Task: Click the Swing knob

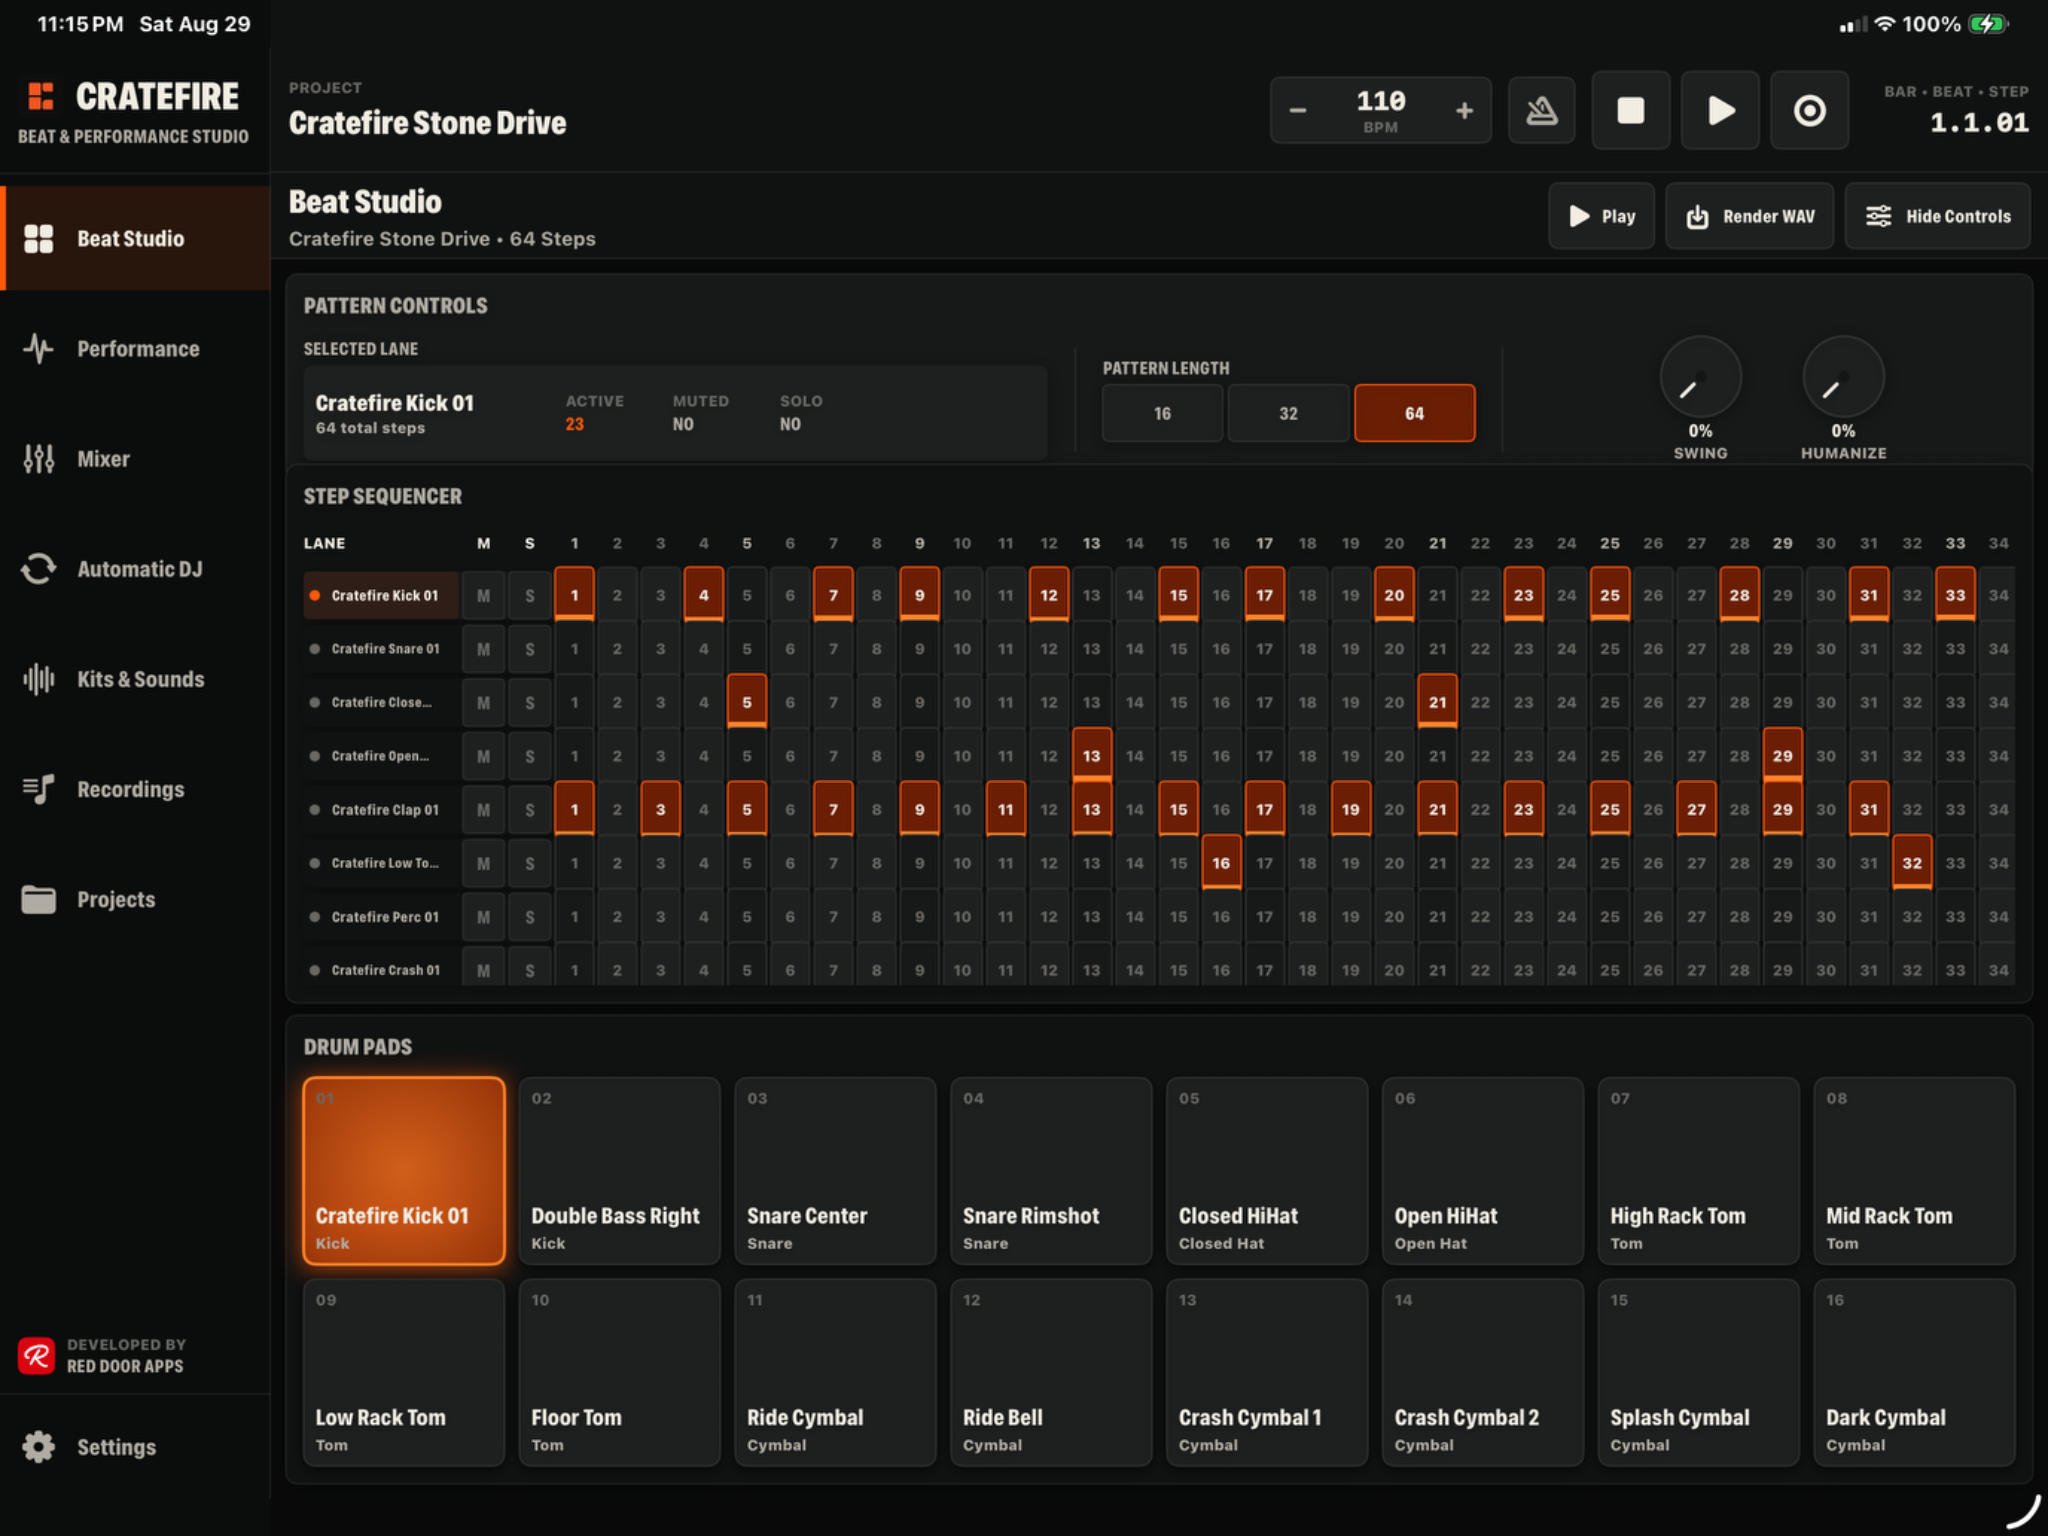Action: pyautogui.click(x=1700, y=378)
